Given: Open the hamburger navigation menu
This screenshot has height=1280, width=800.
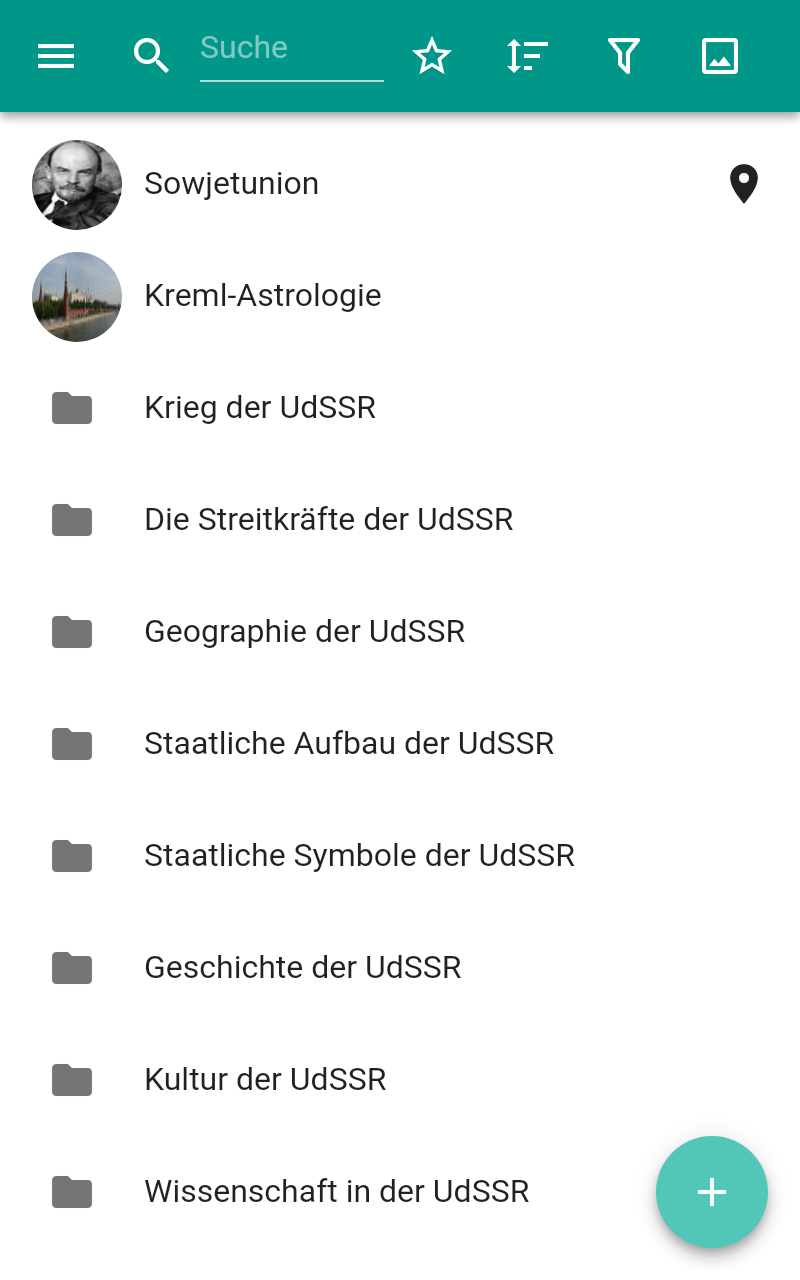Looking at the screenshot, I should pos(56,56).
